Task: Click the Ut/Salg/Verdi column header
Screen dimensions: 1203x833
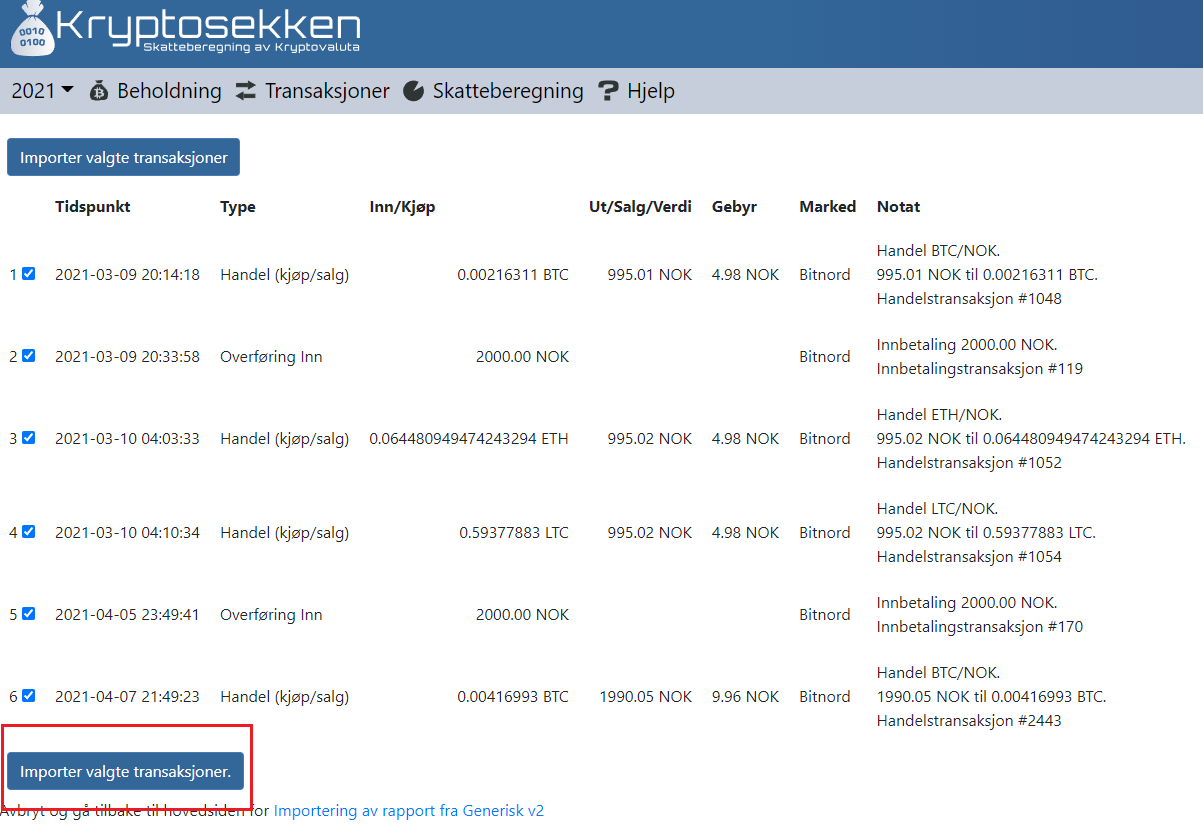Action: point(640,207)
